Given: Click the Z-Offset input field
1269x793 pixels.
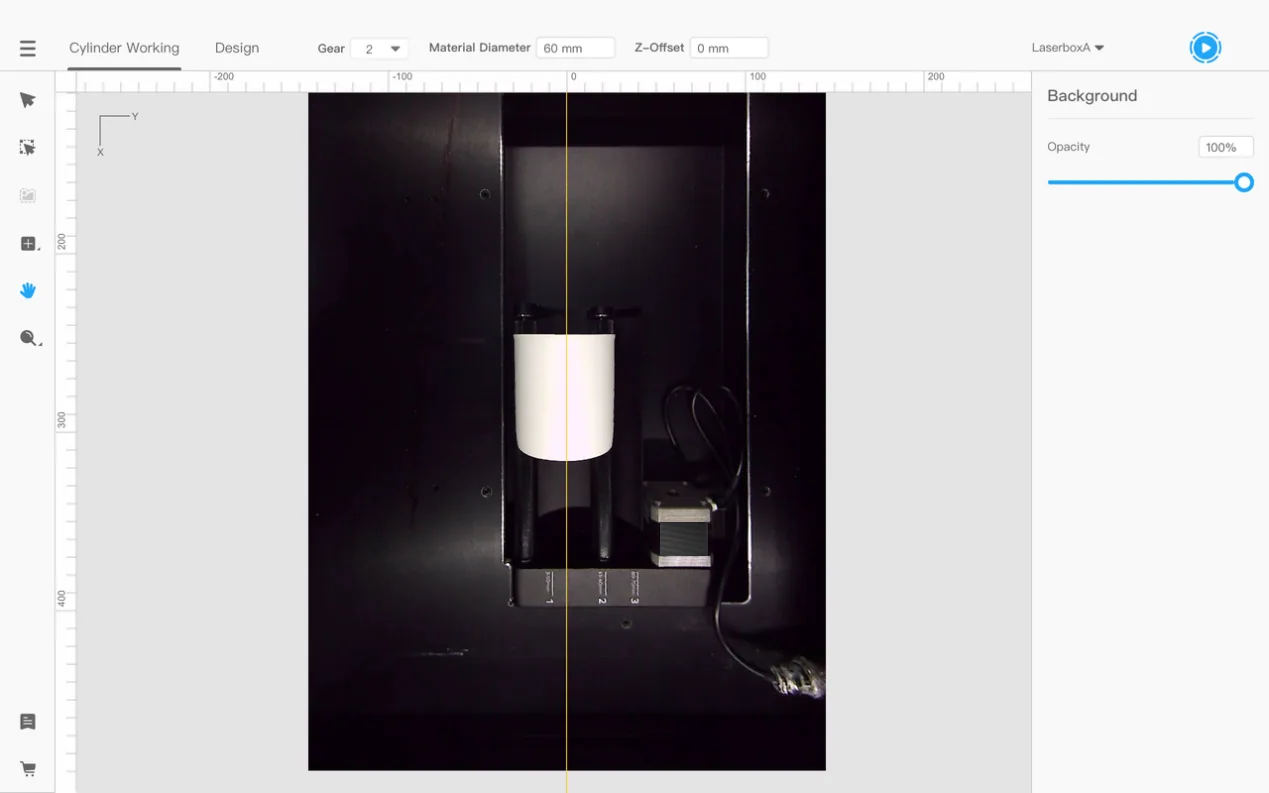Looking at the screenshot, I should 729,48.
